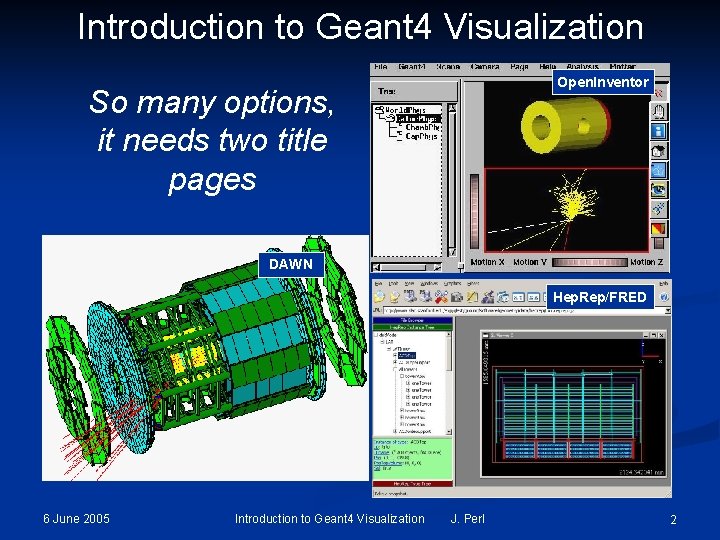Click the red bar at the bottom of the FRED left panel
This screenshot has height=540, width=720.
tap(412, 484)
